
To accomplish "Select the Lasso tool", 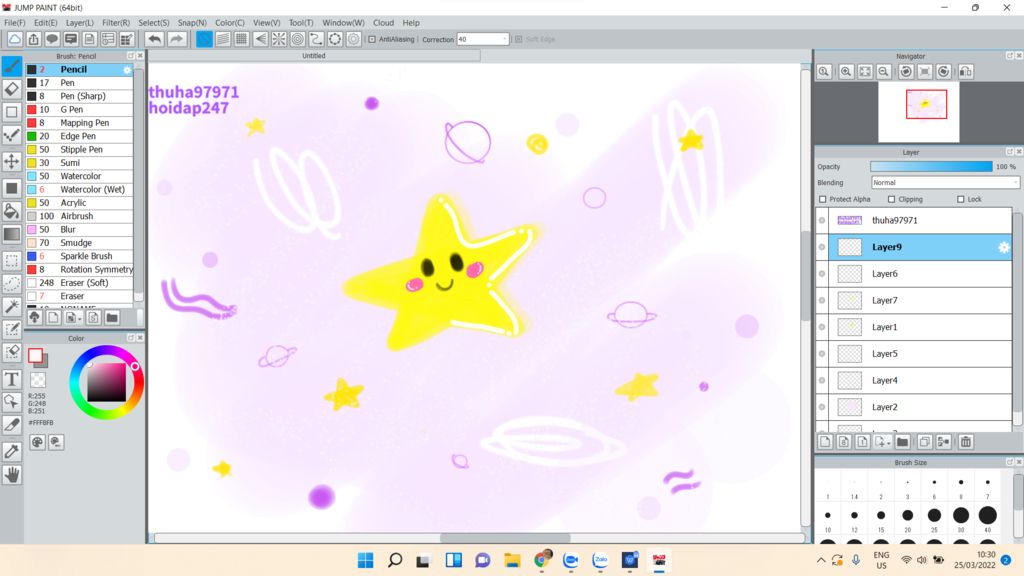I will pyautogui.click(x=12, y=283).
